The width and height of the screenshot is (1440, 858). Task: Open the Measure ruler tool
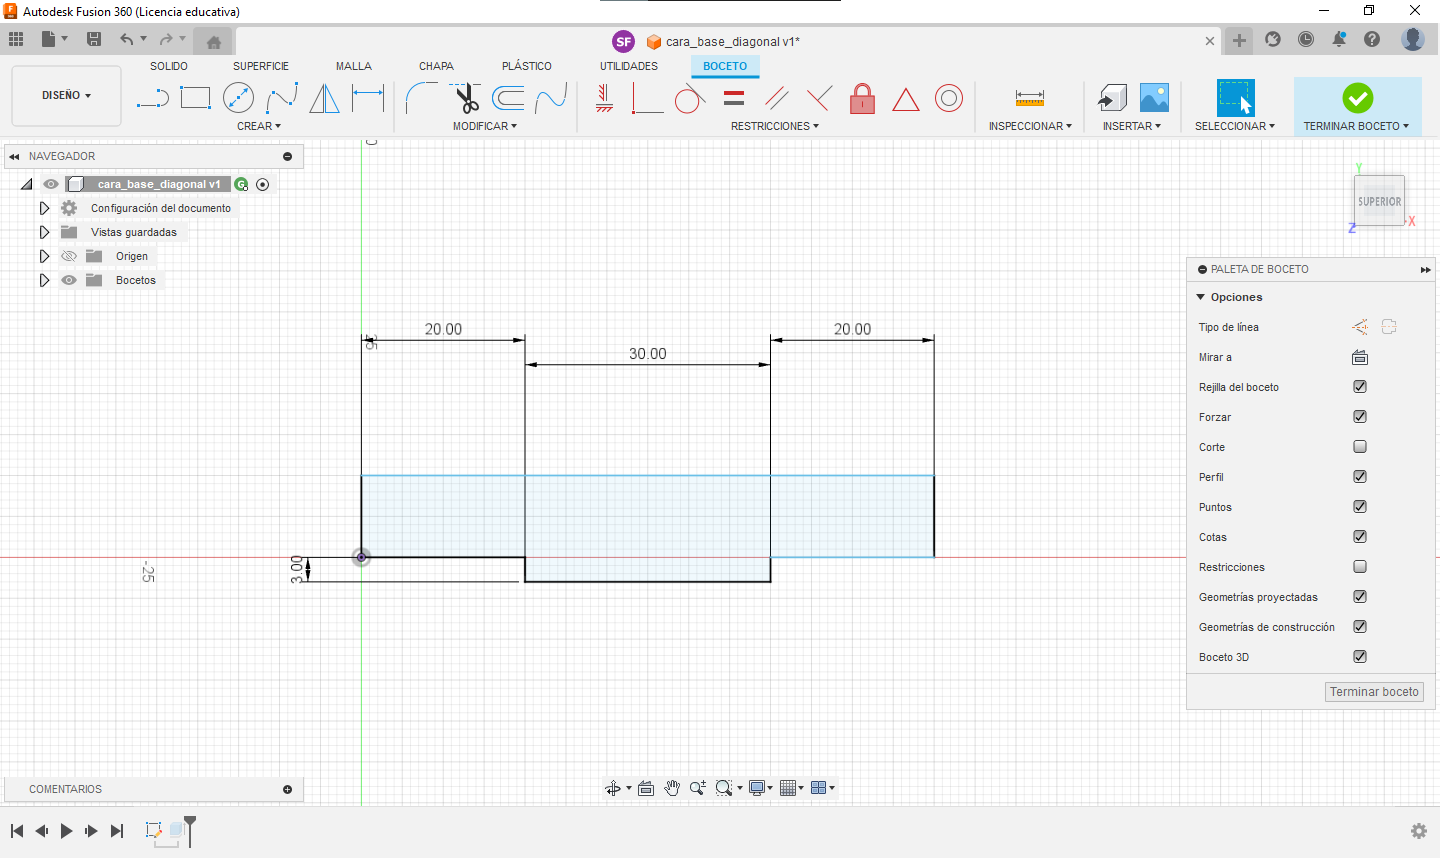tap(1029, 98)
